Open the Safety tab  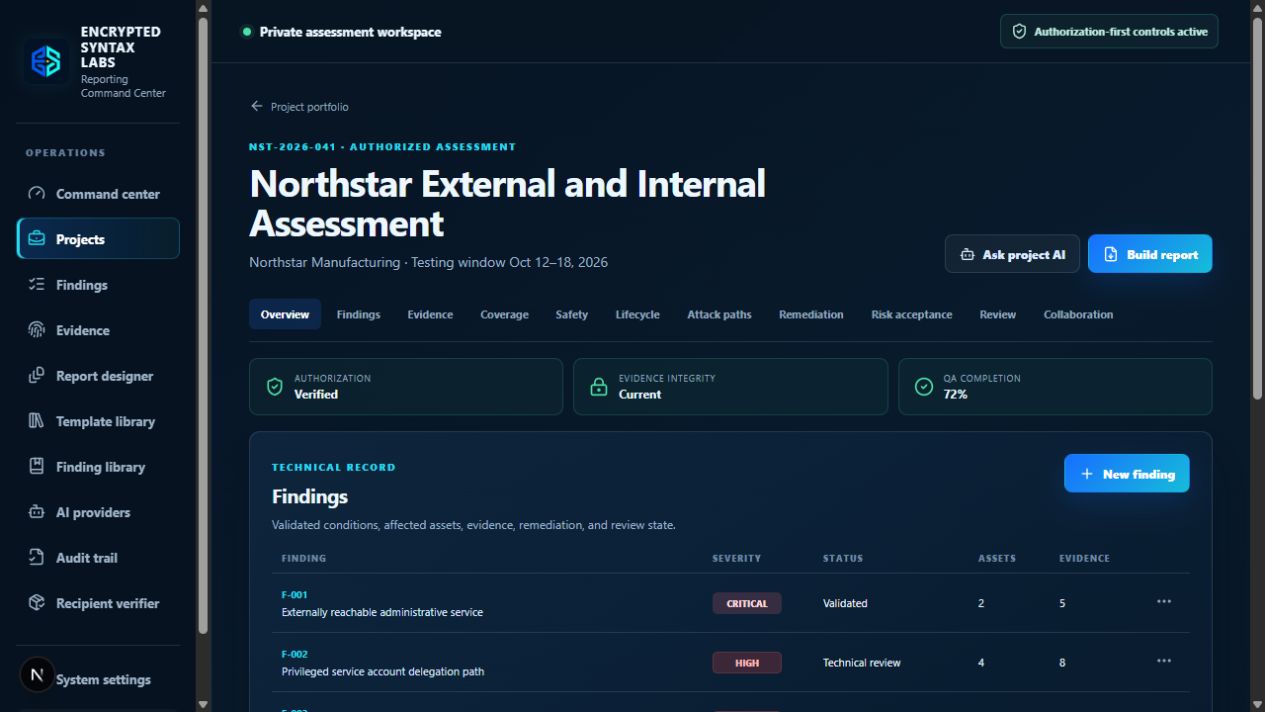(x=572, y=314)
